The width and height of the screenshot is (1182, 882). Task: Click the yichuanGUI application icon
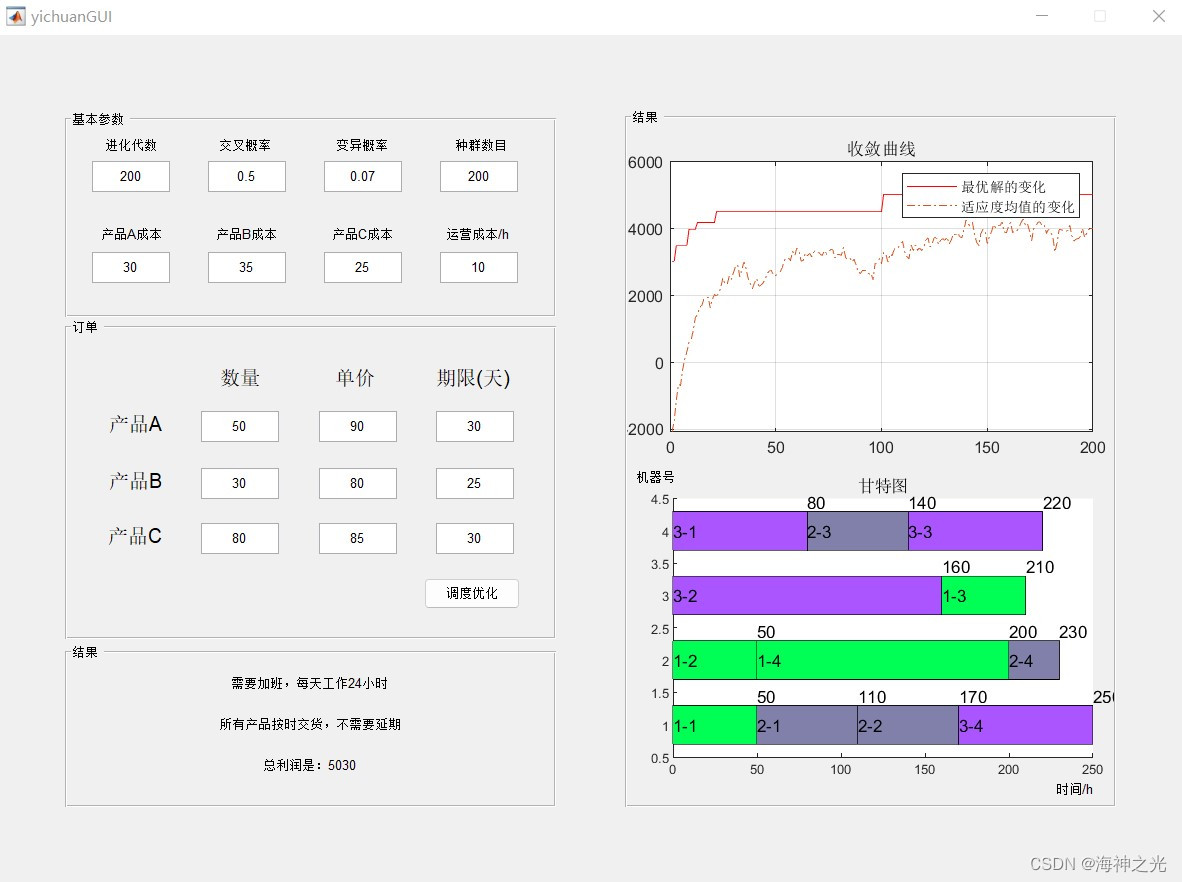coord(15,16)
